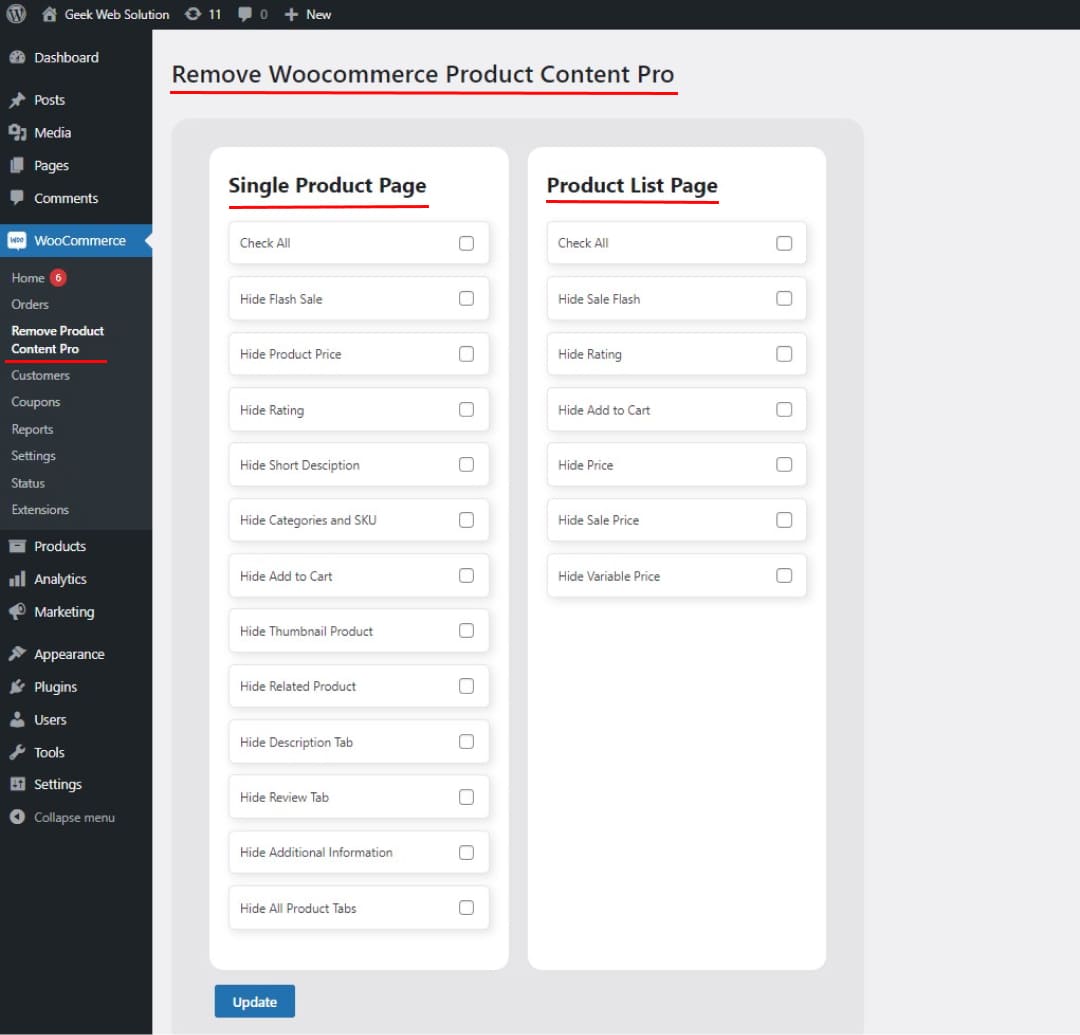Viewport: 1080px width, 1035px height.
Task: Select the WooCommerce icon in the sidebar
Action: pos(21,240)
